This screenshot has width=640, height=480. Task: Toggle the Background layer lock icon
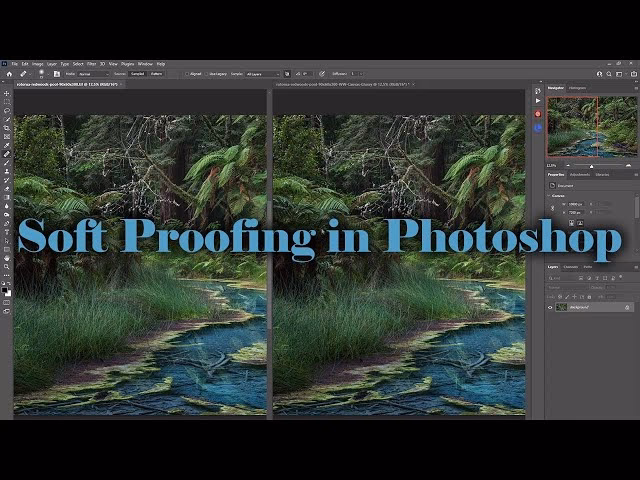pos(627,308)
